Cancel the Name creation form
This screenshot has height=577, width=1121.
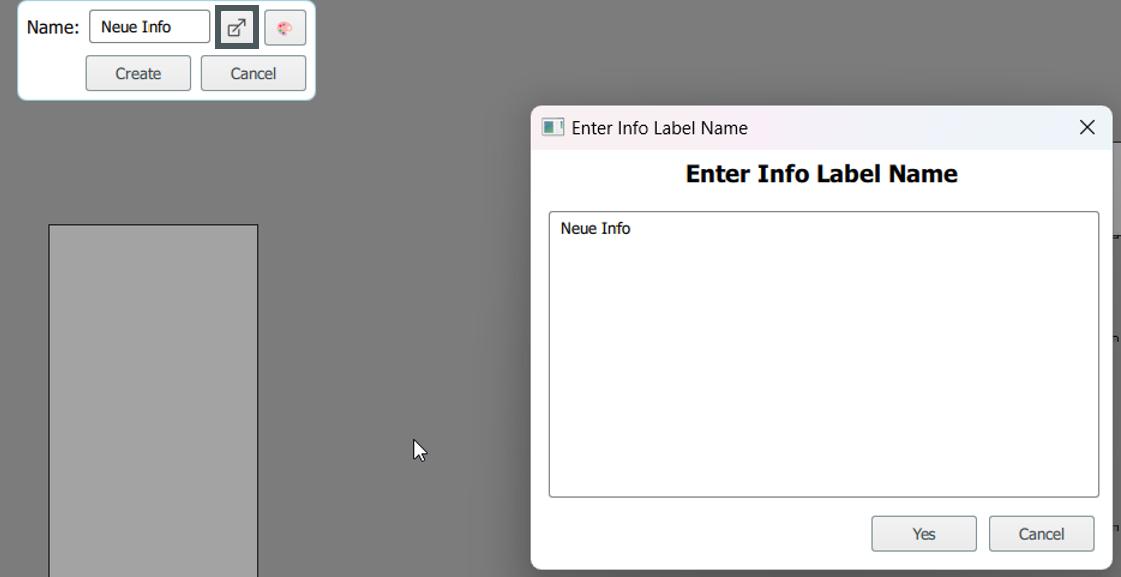tap(252, 73)
